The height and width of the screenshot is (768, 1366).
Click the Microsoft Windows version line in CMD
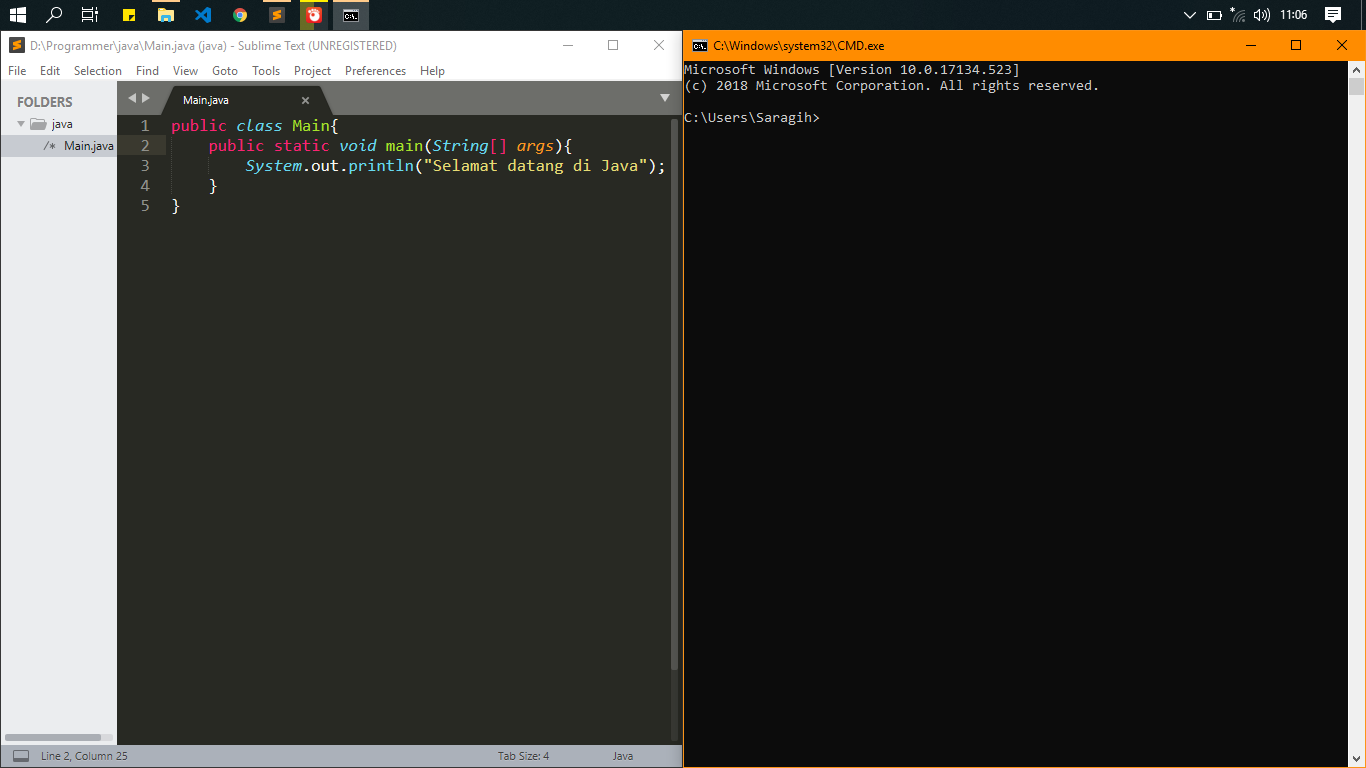tap(852, 70)
